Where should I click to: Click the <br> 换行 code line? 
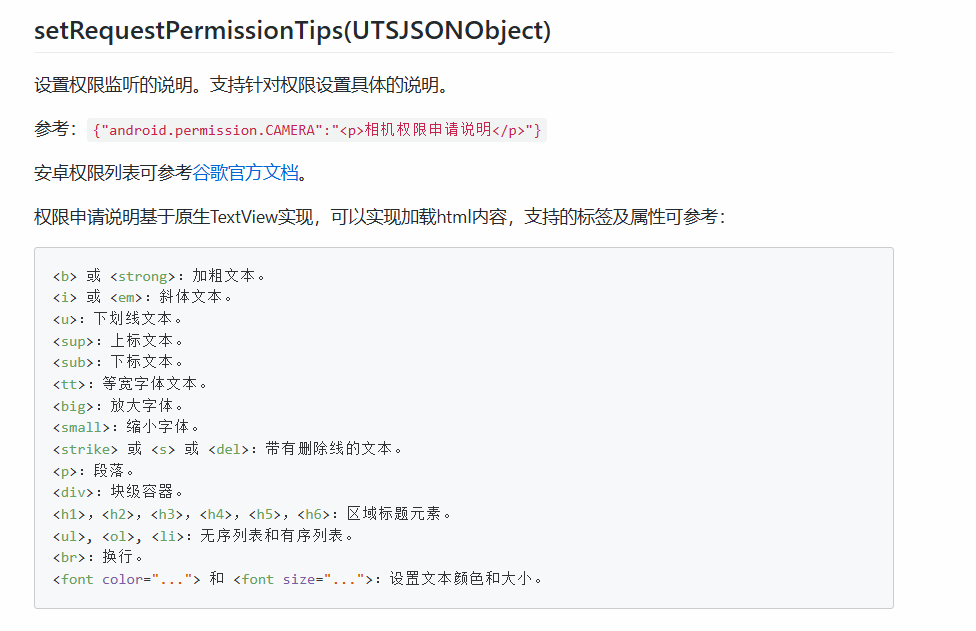[98, 557]
